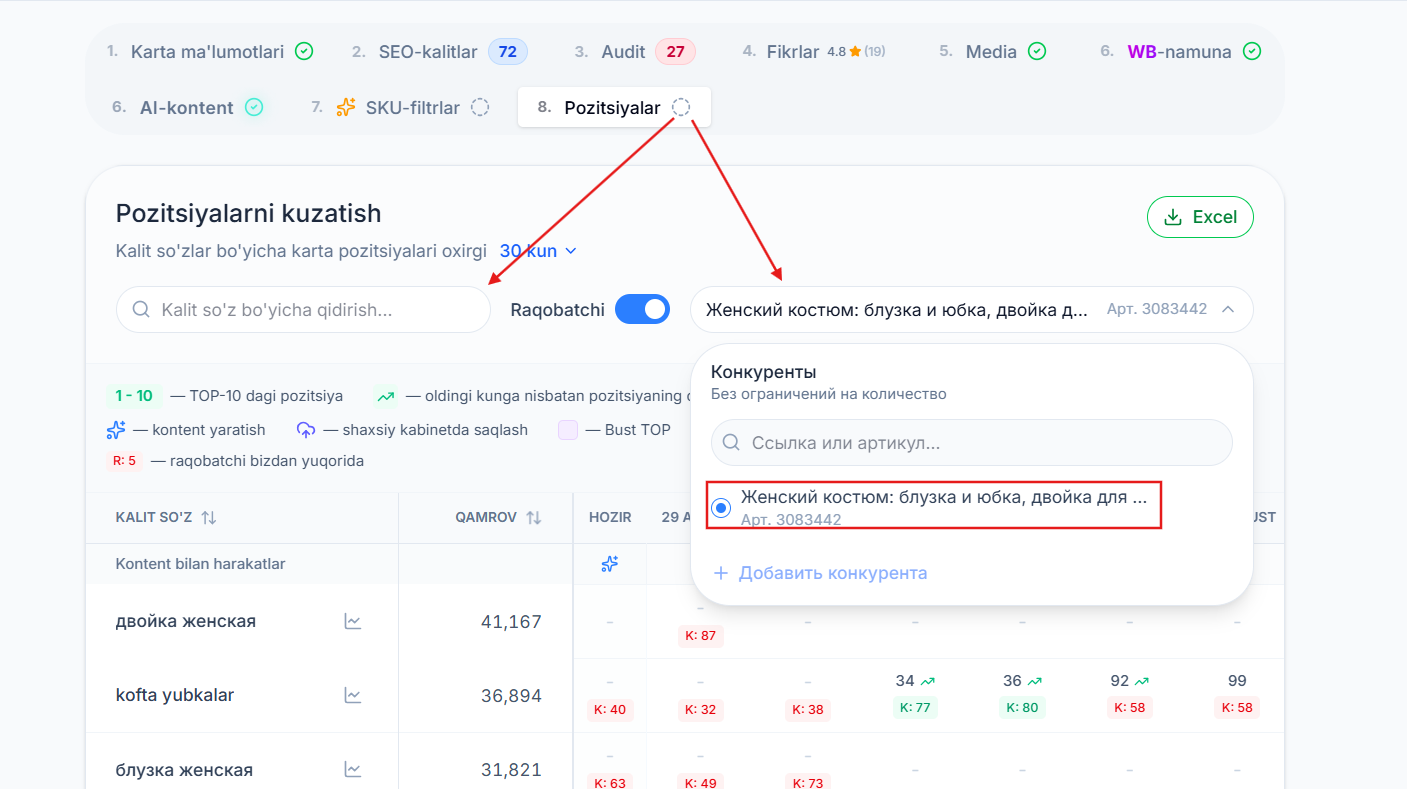Screen dimensions: 1407x789
Task: Open the 30 kun period dropdown
Action: pos(539,251)
